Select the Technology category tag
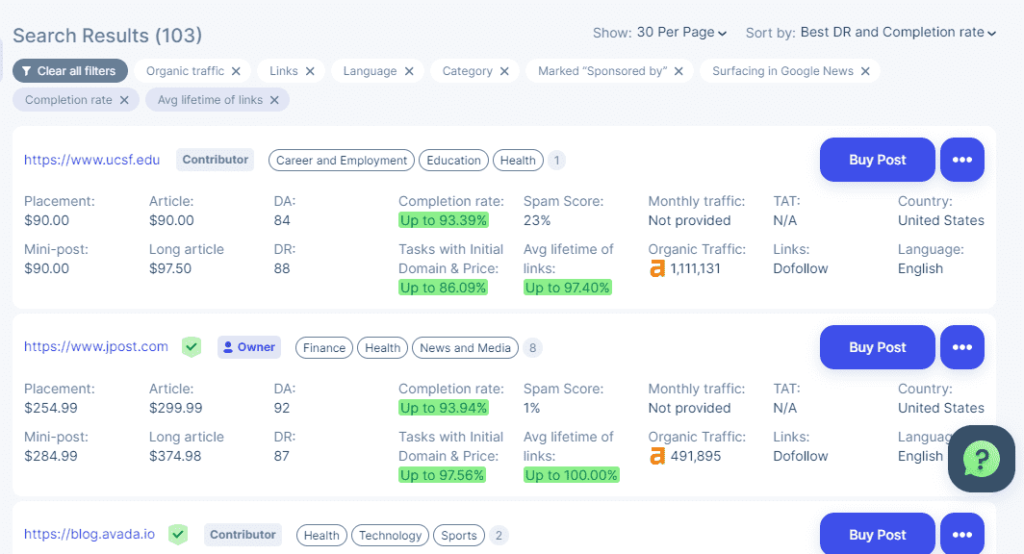 pos(390,535)
